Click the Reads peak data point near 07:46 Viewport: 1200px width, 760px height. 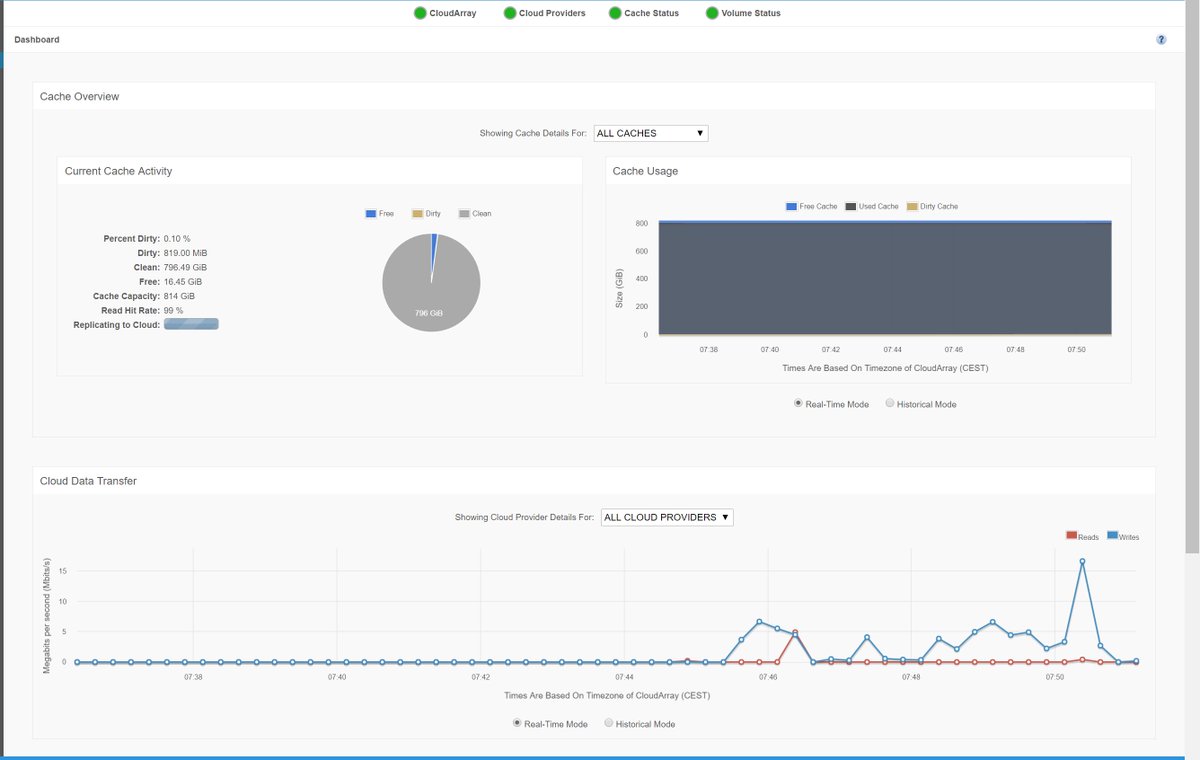795,632
